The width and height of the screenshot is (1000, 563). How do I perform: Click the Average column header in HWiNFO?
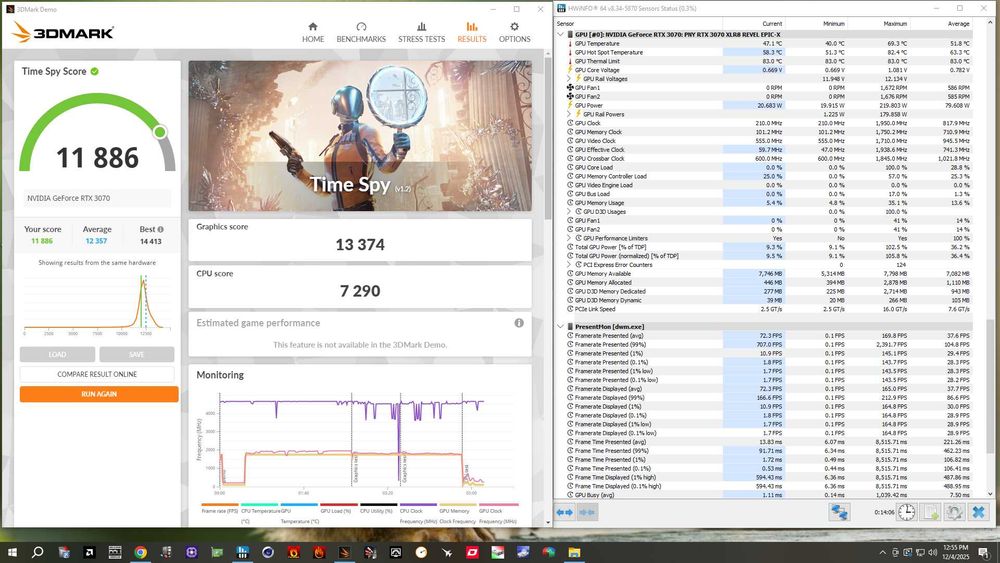[x=959, y=24]
